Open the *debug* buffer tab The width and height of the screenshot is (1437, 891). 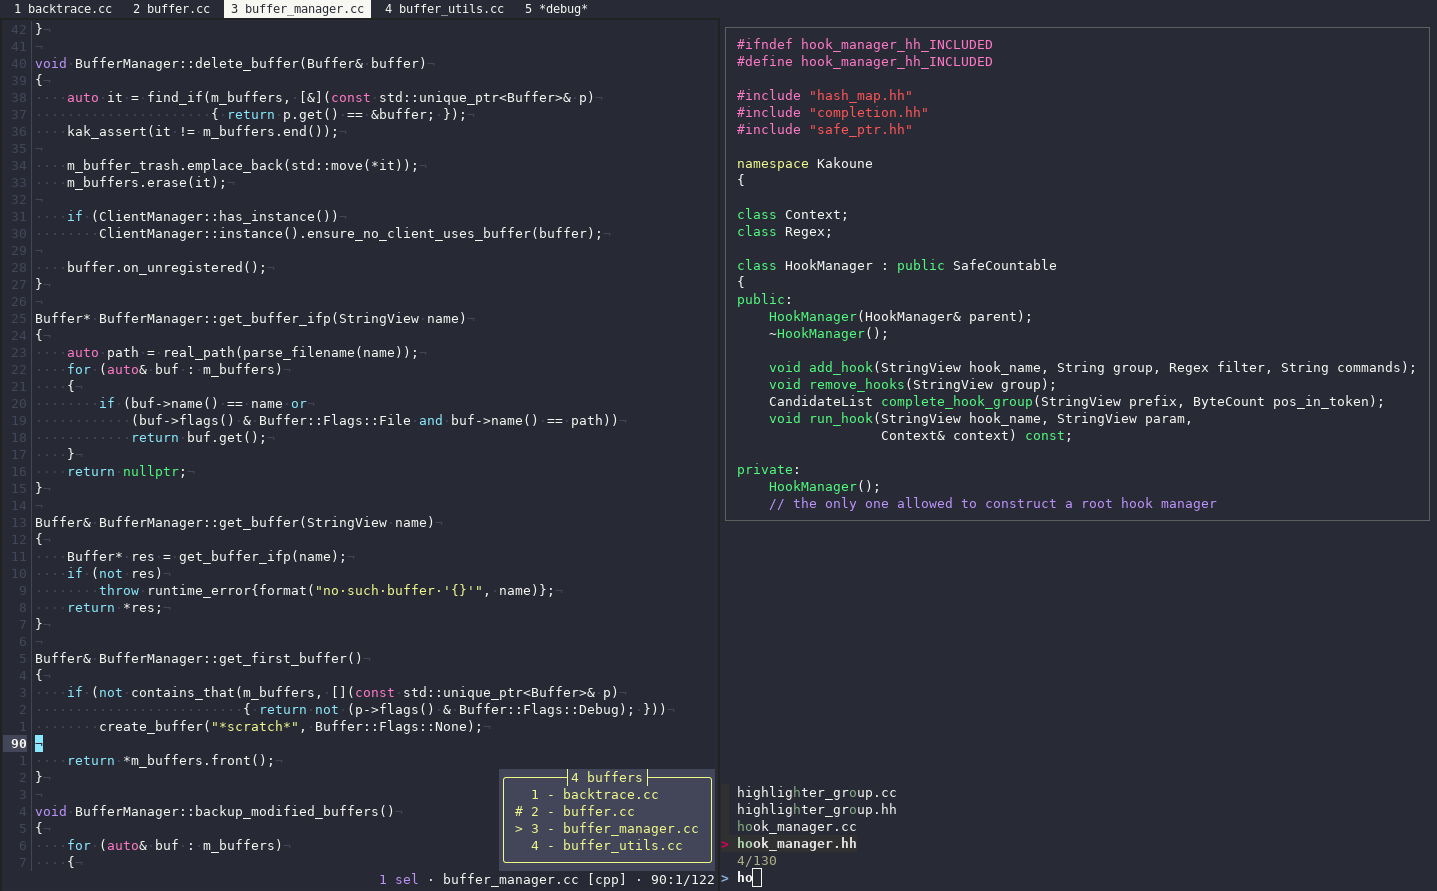[x=556, y=9]
